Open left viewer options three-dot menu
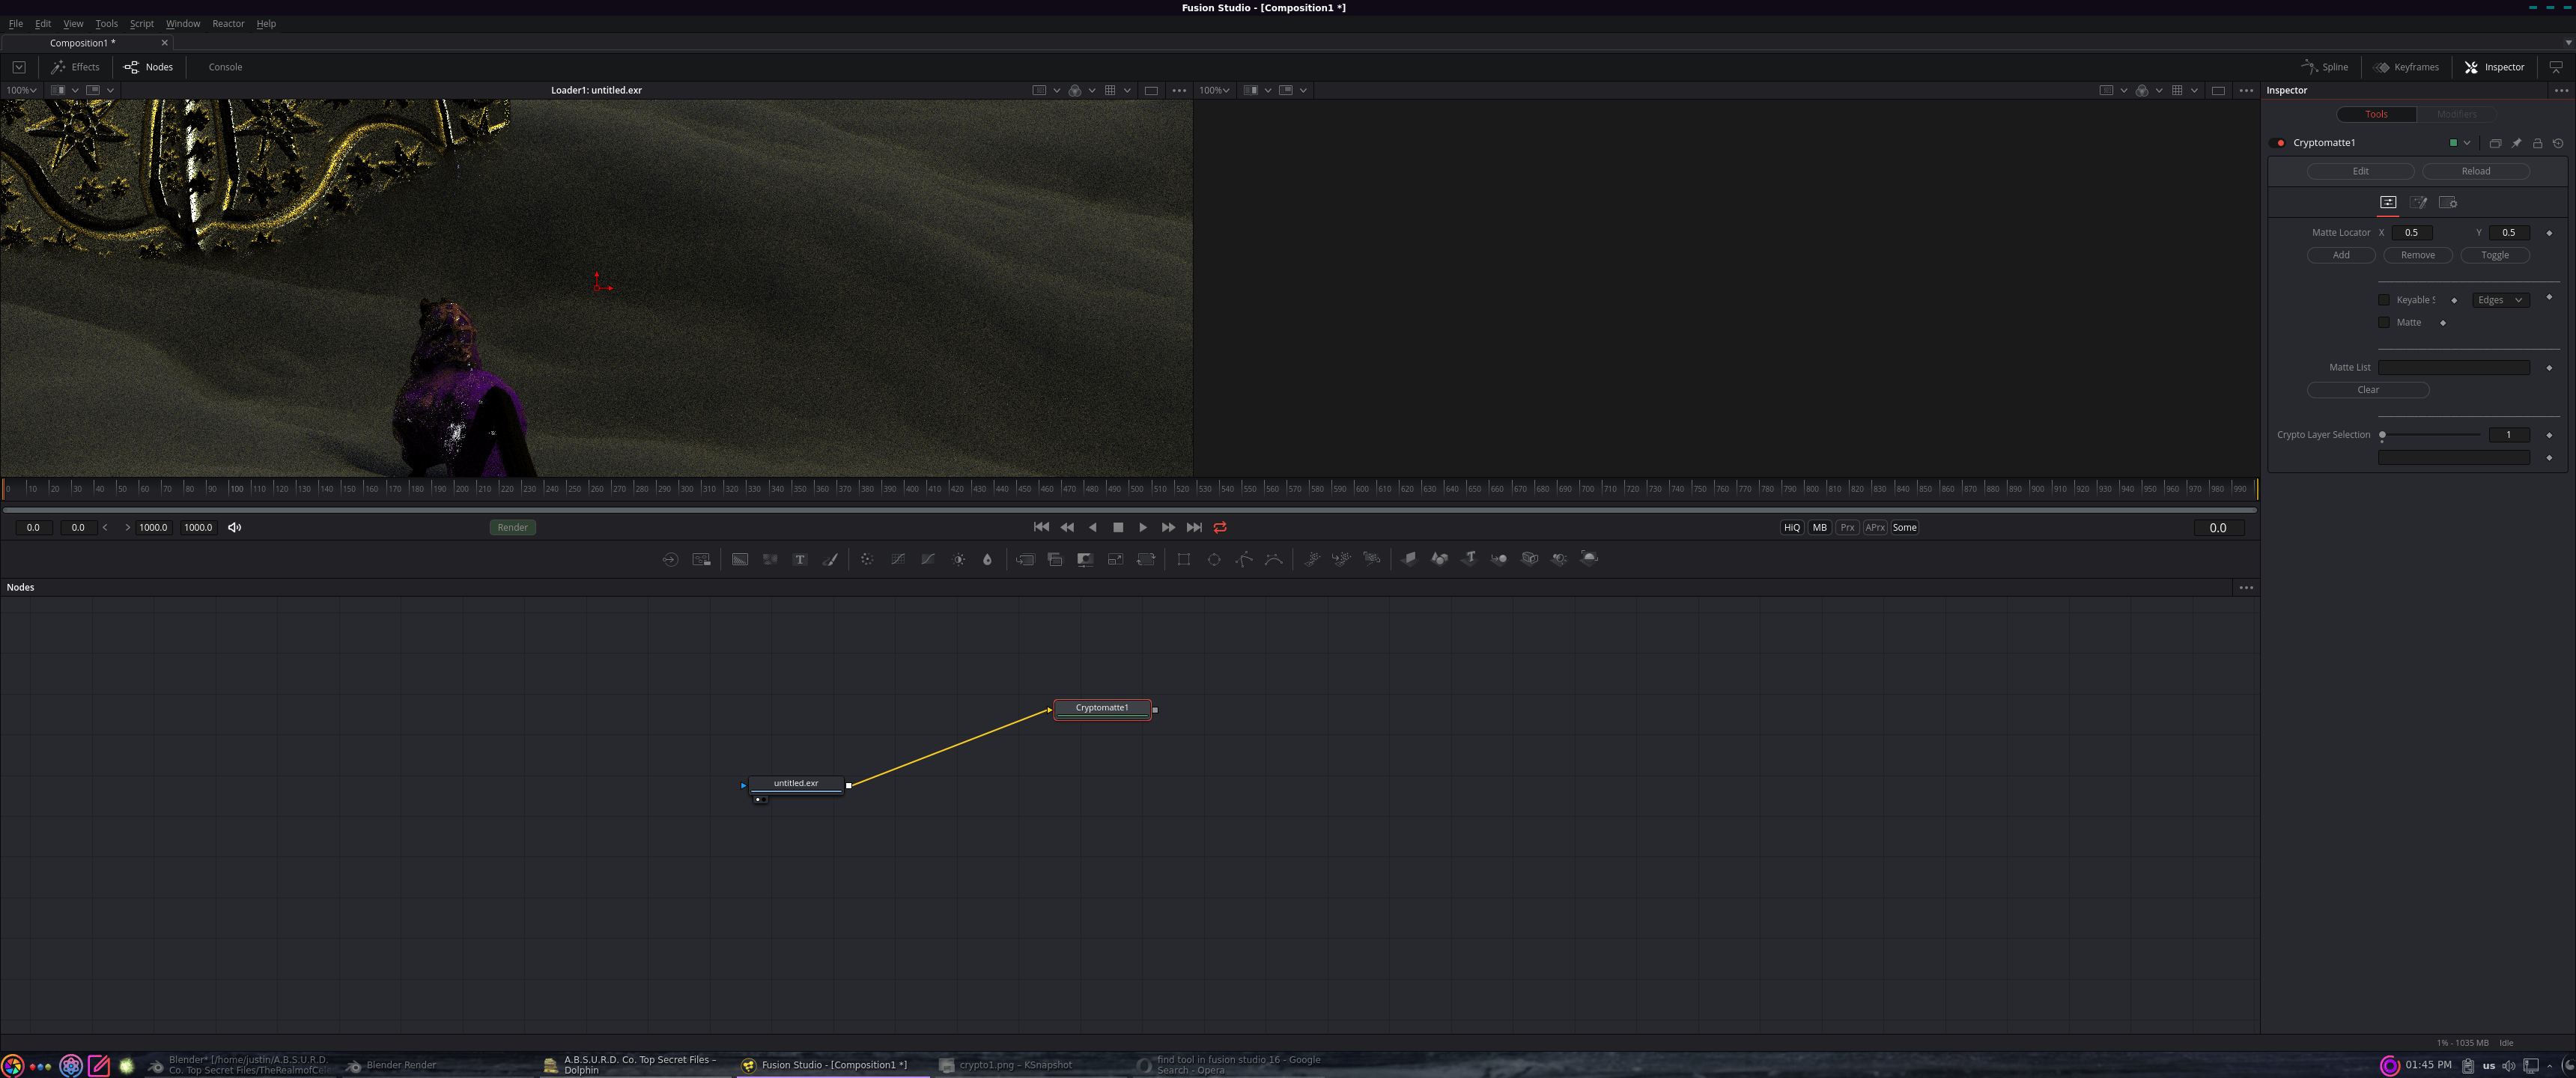This screenshot has width=2576, height=1078. click(1179, 90)
